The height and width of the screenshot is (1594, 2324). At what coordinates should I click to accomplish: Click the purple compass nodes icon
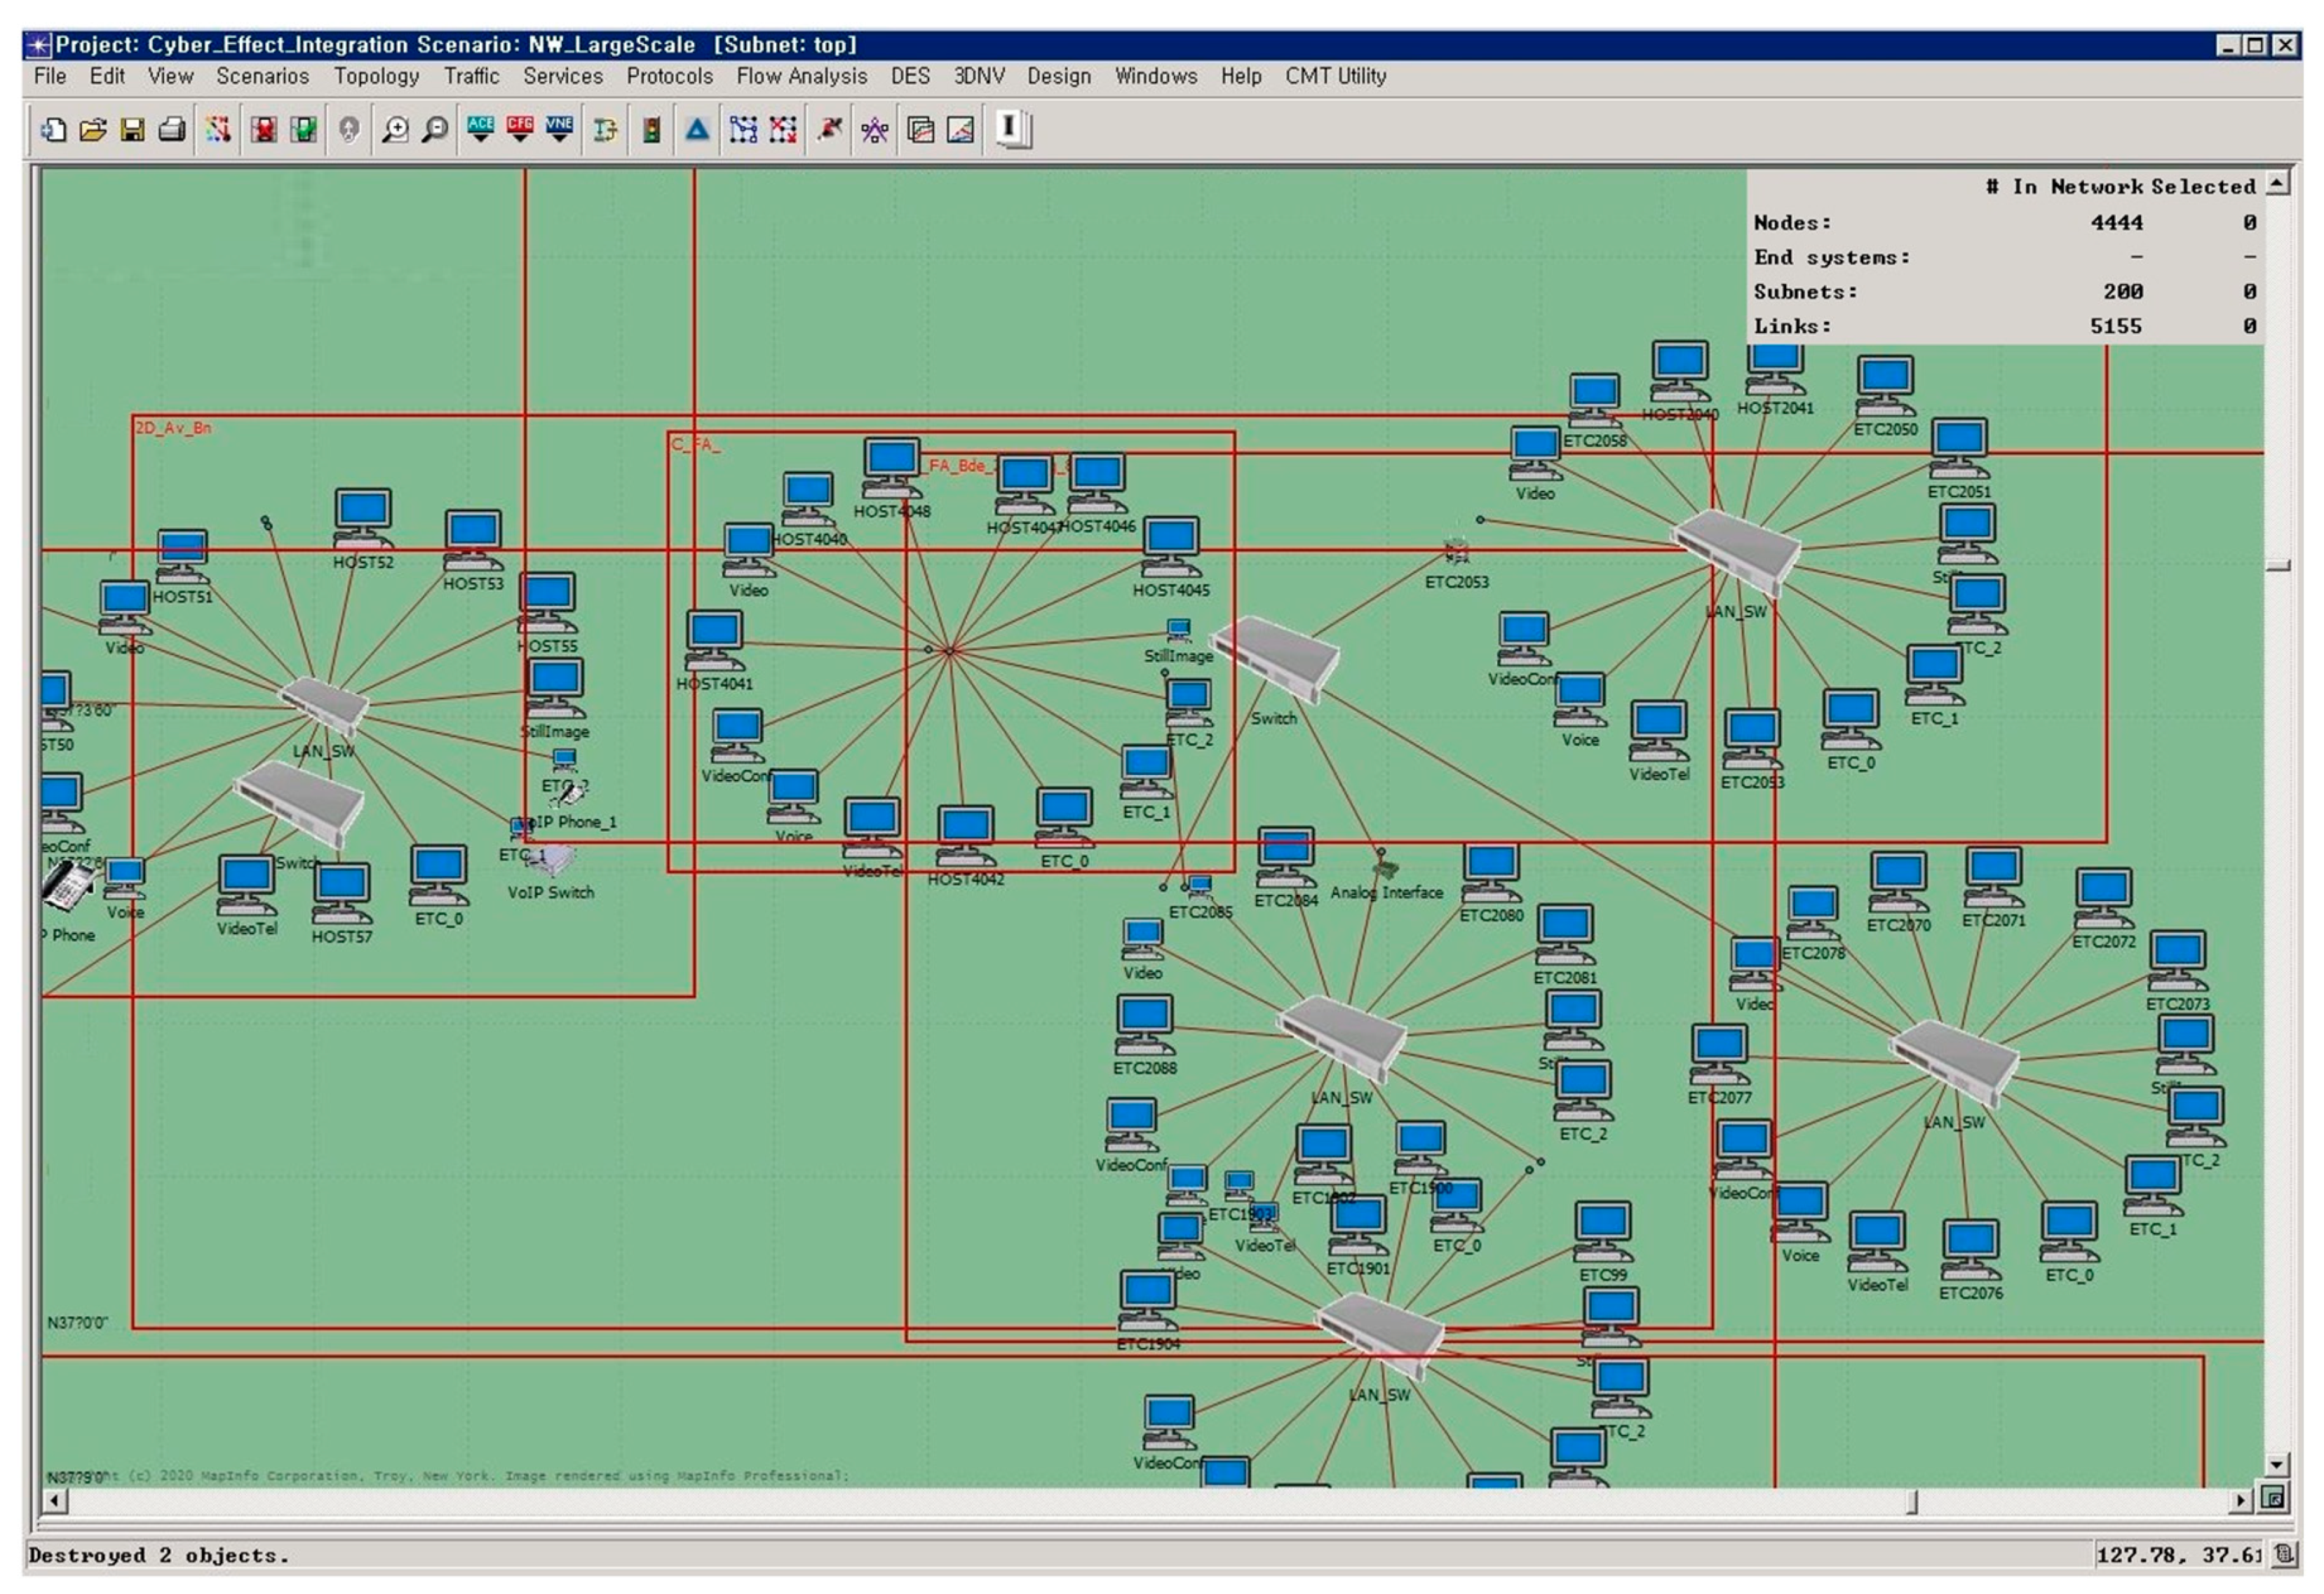(875, 129)
